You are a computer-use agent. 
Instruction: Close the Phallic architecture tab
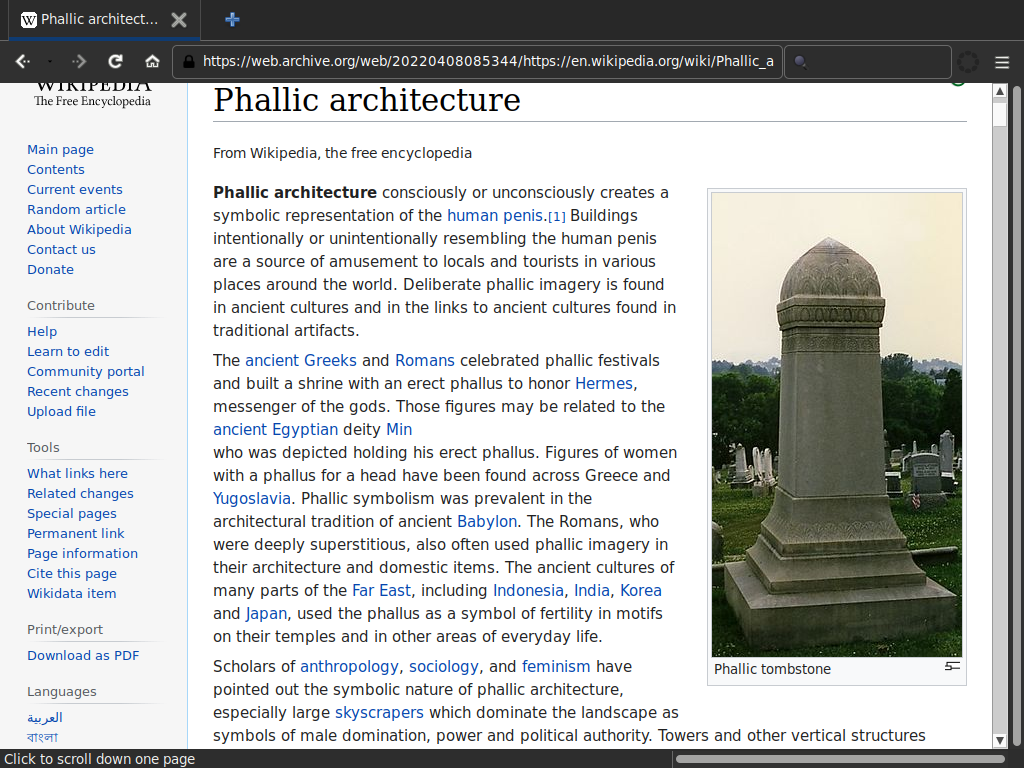[x=178, y=19]
